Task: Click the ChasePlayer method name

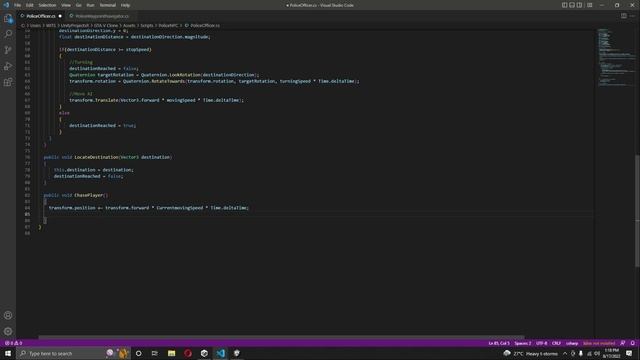Action: tap(89, 195)
